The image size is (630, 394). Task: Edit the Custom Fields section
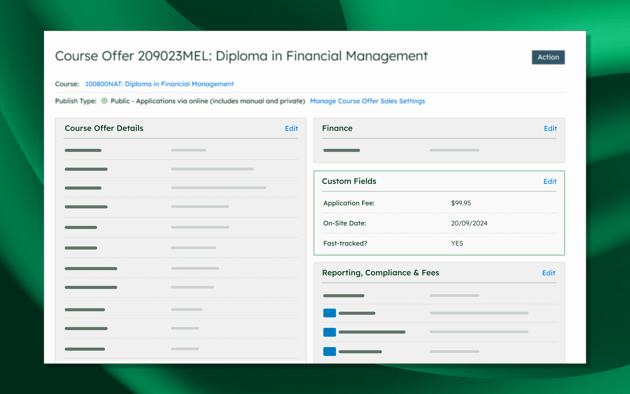click(x=550, y=182)
